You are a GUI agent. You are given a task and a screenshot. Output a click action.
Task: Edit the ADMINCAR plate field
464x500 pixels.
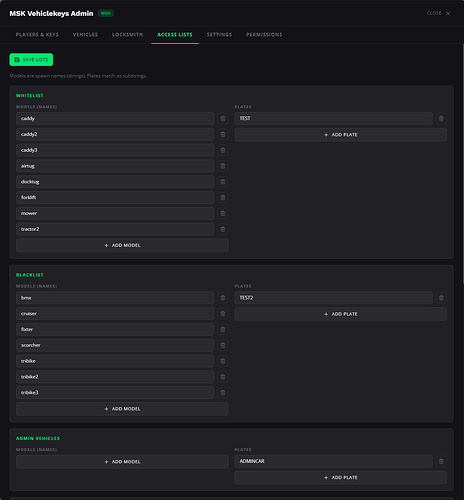click(x=333, y=461)
